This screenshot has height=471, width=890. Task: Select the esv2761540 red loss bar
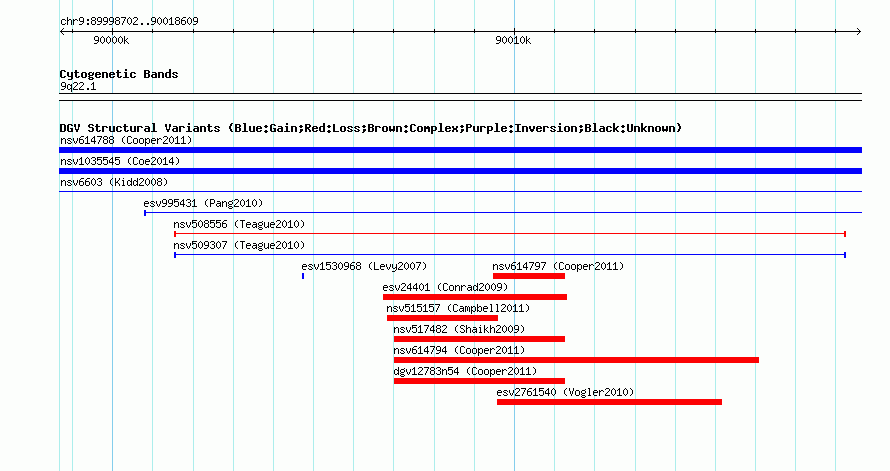610,402
